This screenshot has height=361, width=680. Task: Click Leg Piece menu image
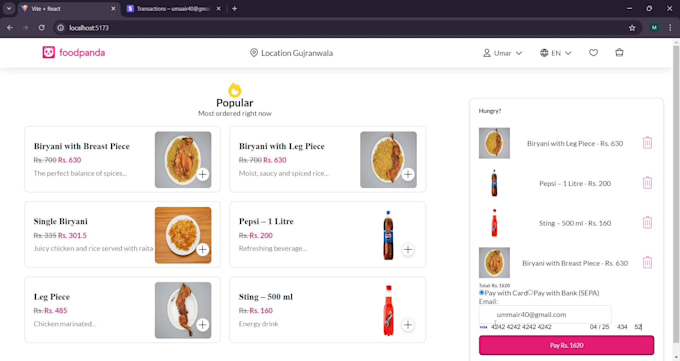point(183,310)
